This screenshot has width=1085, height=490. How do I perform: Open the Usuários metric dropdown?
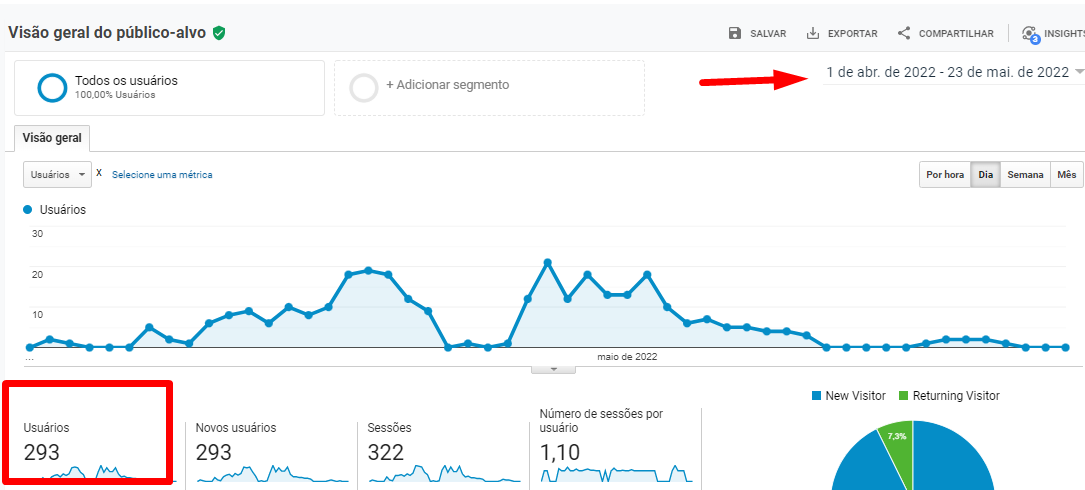[57, 174]
